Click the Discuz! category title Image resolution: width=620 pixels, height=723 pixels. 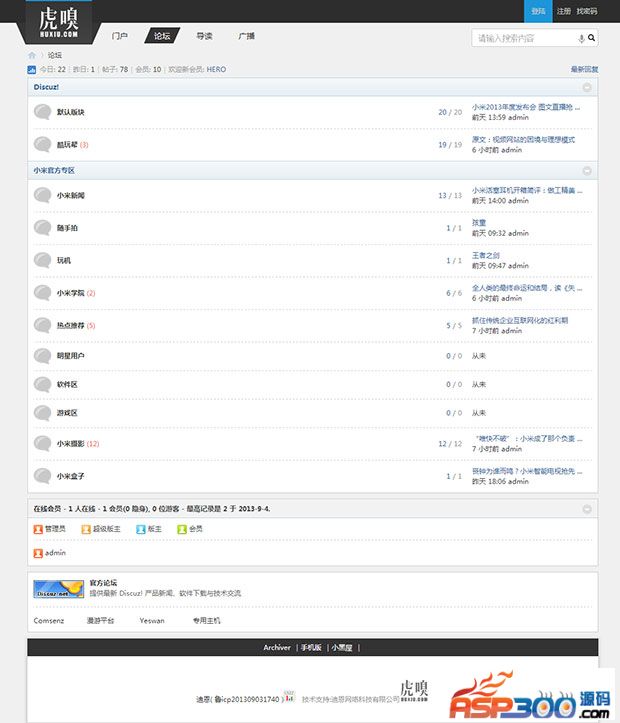46,87
